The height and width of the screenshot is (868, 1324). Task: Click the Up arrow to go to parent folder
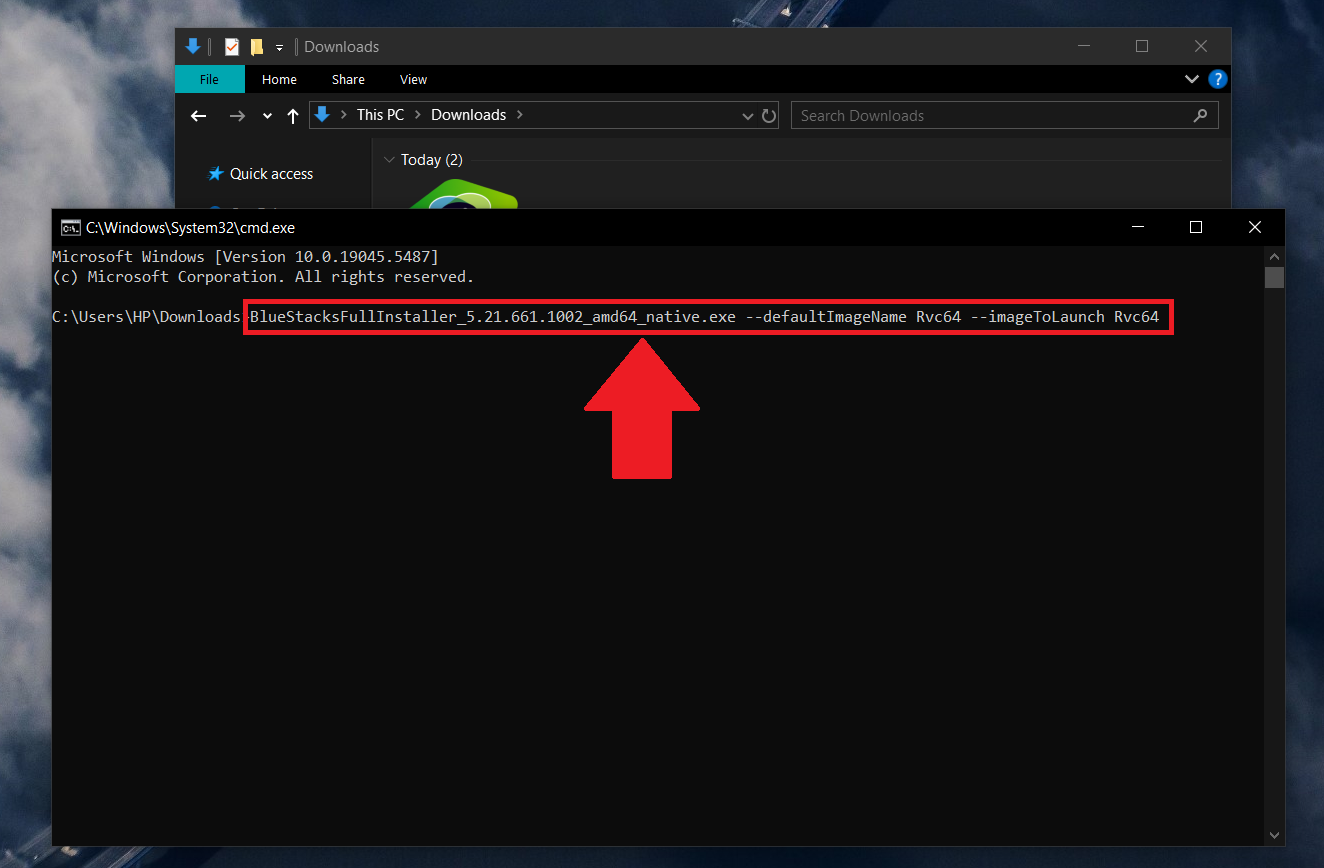pos(292,115)
